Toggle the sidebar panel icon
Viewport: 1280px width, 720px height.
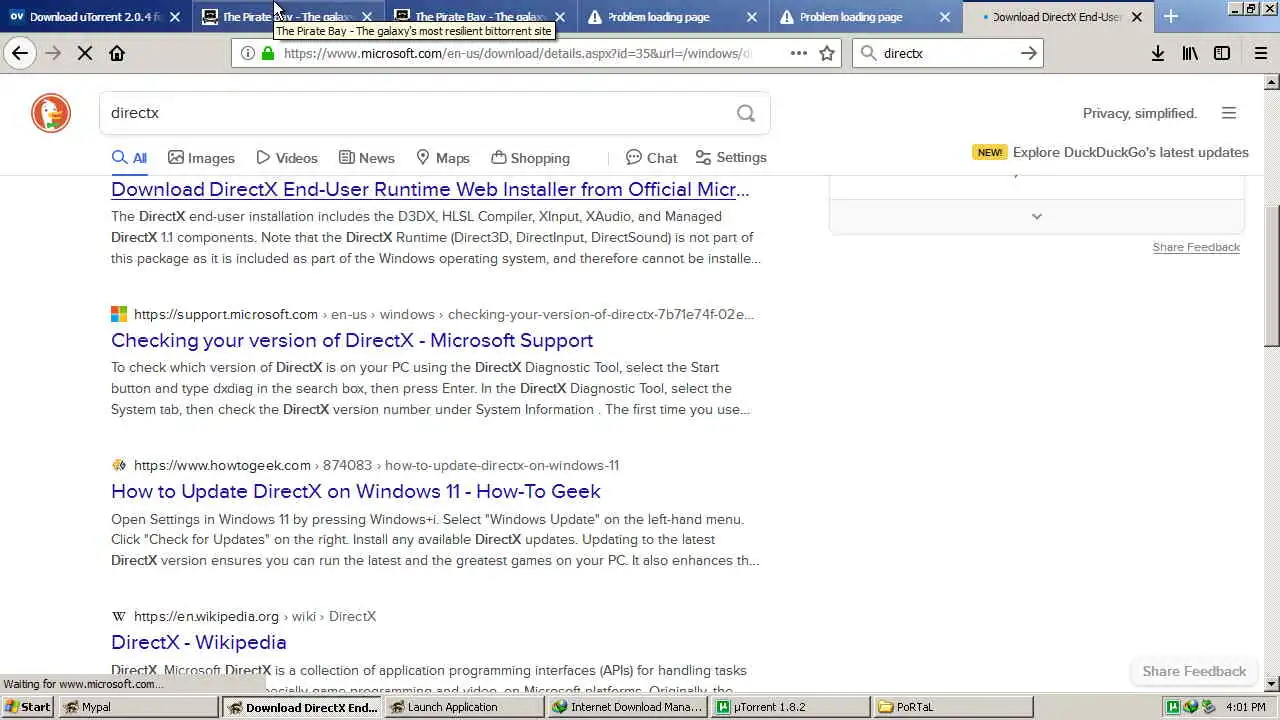point(1222,53)
